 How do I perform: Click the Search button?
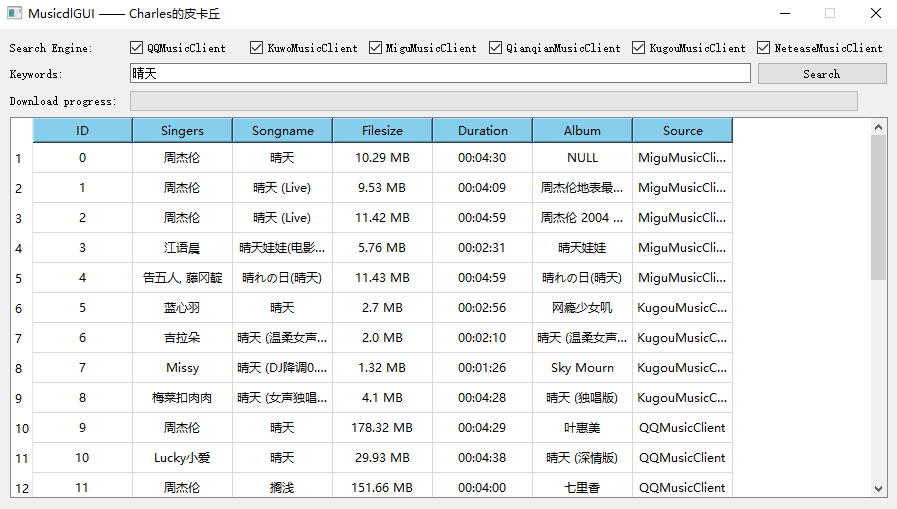[822, 74]
